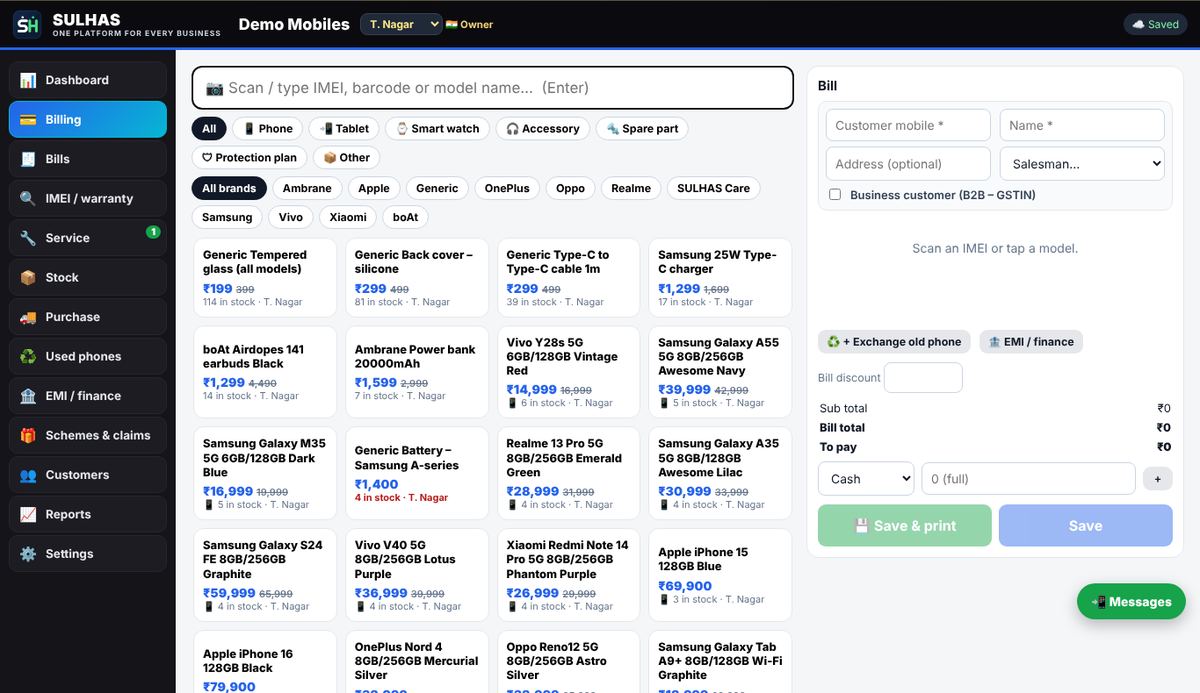The width and height of the screenshot is (1200, 693).
Task: Filter products by Phone category
Action: coord(268,129)
